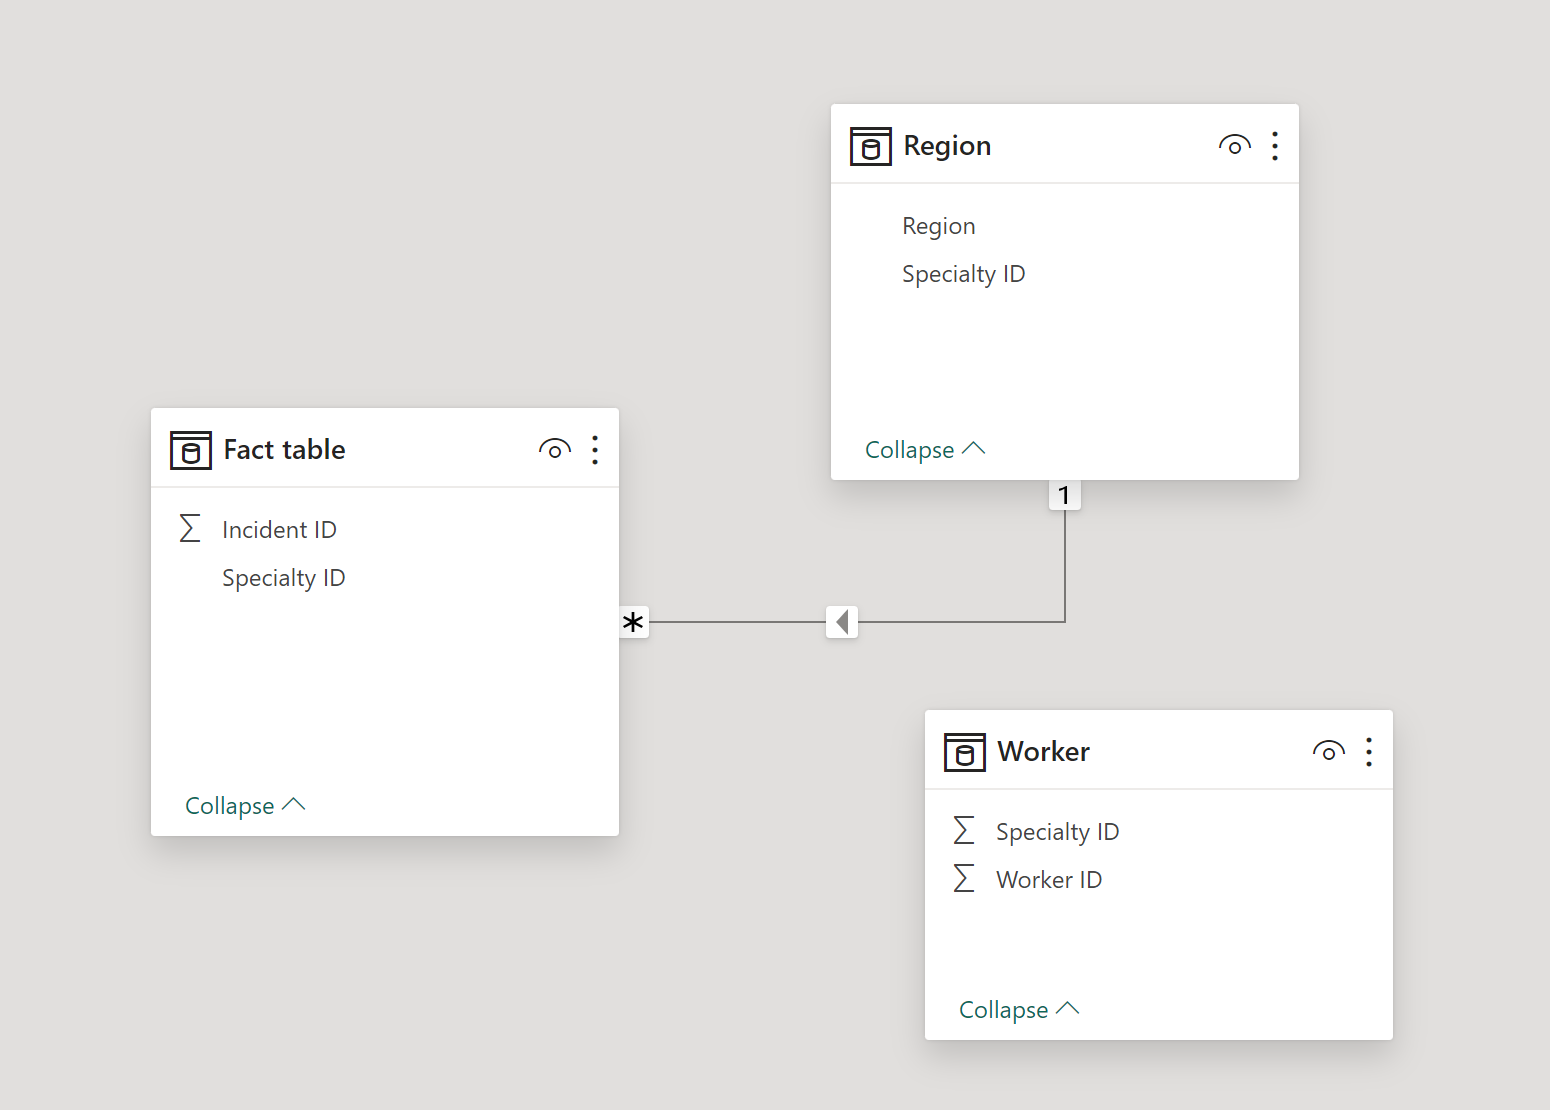This screenshot has height=1110, width=1550.
Task: Open more options for Fact table
Action: point(594,450)
